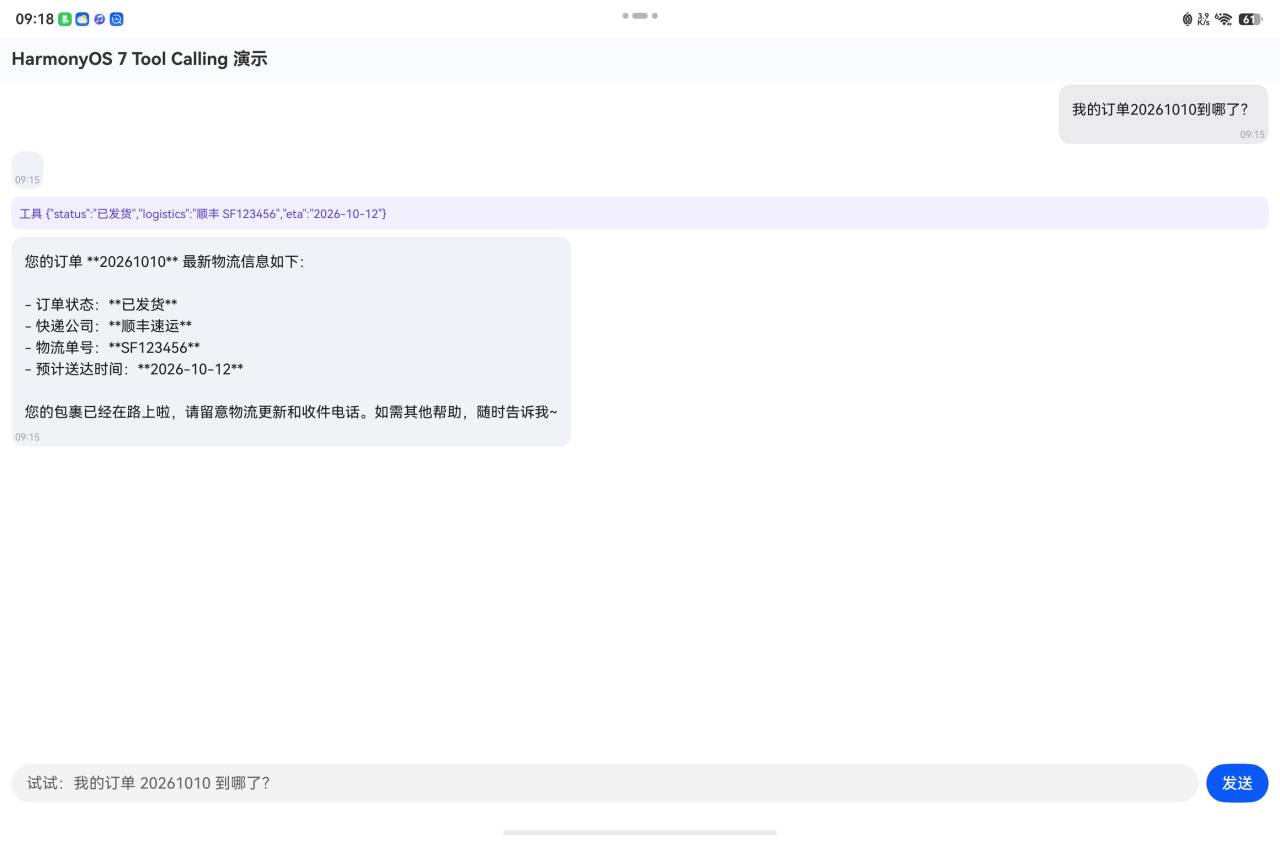The height and width of the screenshot is (841, 1280).
Task: Tap the line 物流单号: **SF123456**
Action: (112, 348)
